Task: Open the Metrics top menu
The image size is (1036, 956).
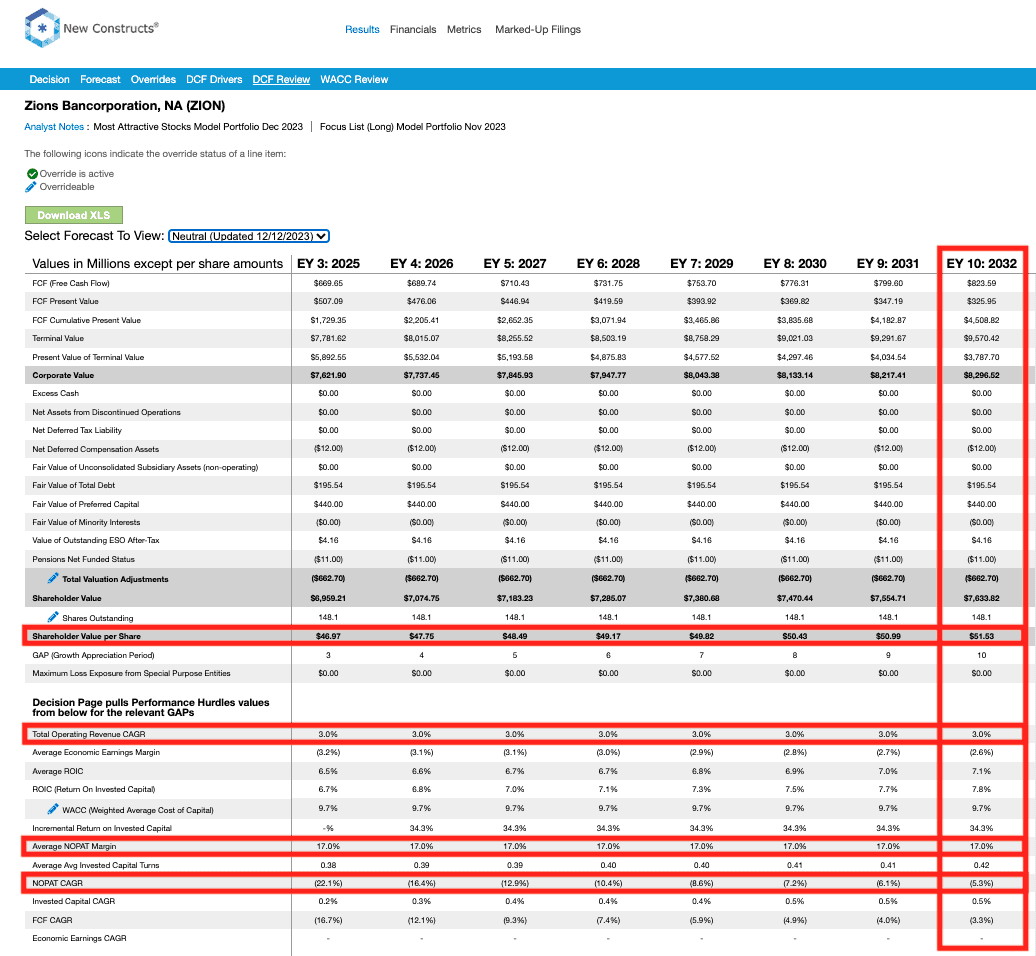Action: click(464, 30)
